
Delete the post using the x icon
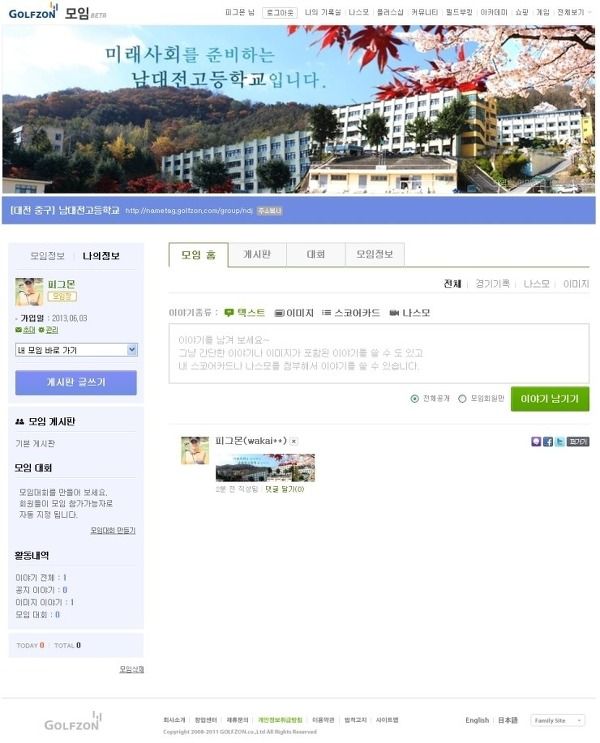pos(294,441)
